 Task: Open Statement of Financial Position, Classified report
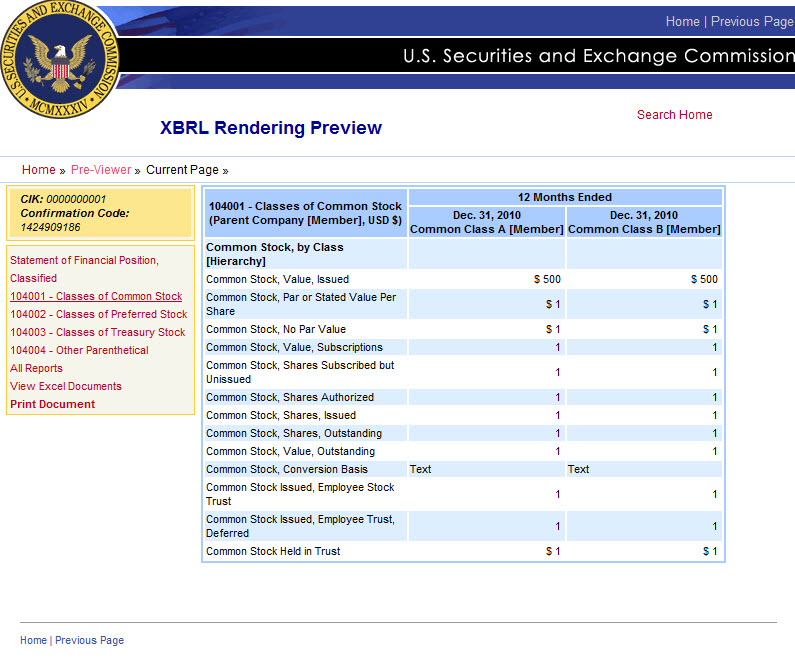coord(84,269)
